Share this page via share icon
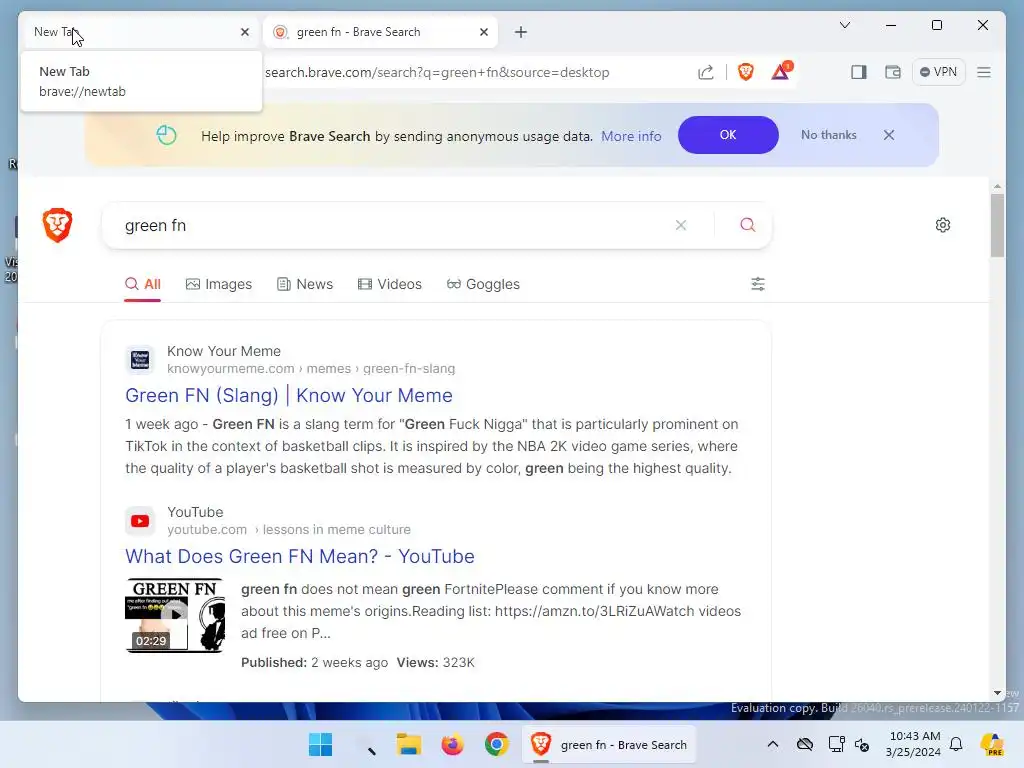 point(705,72)
